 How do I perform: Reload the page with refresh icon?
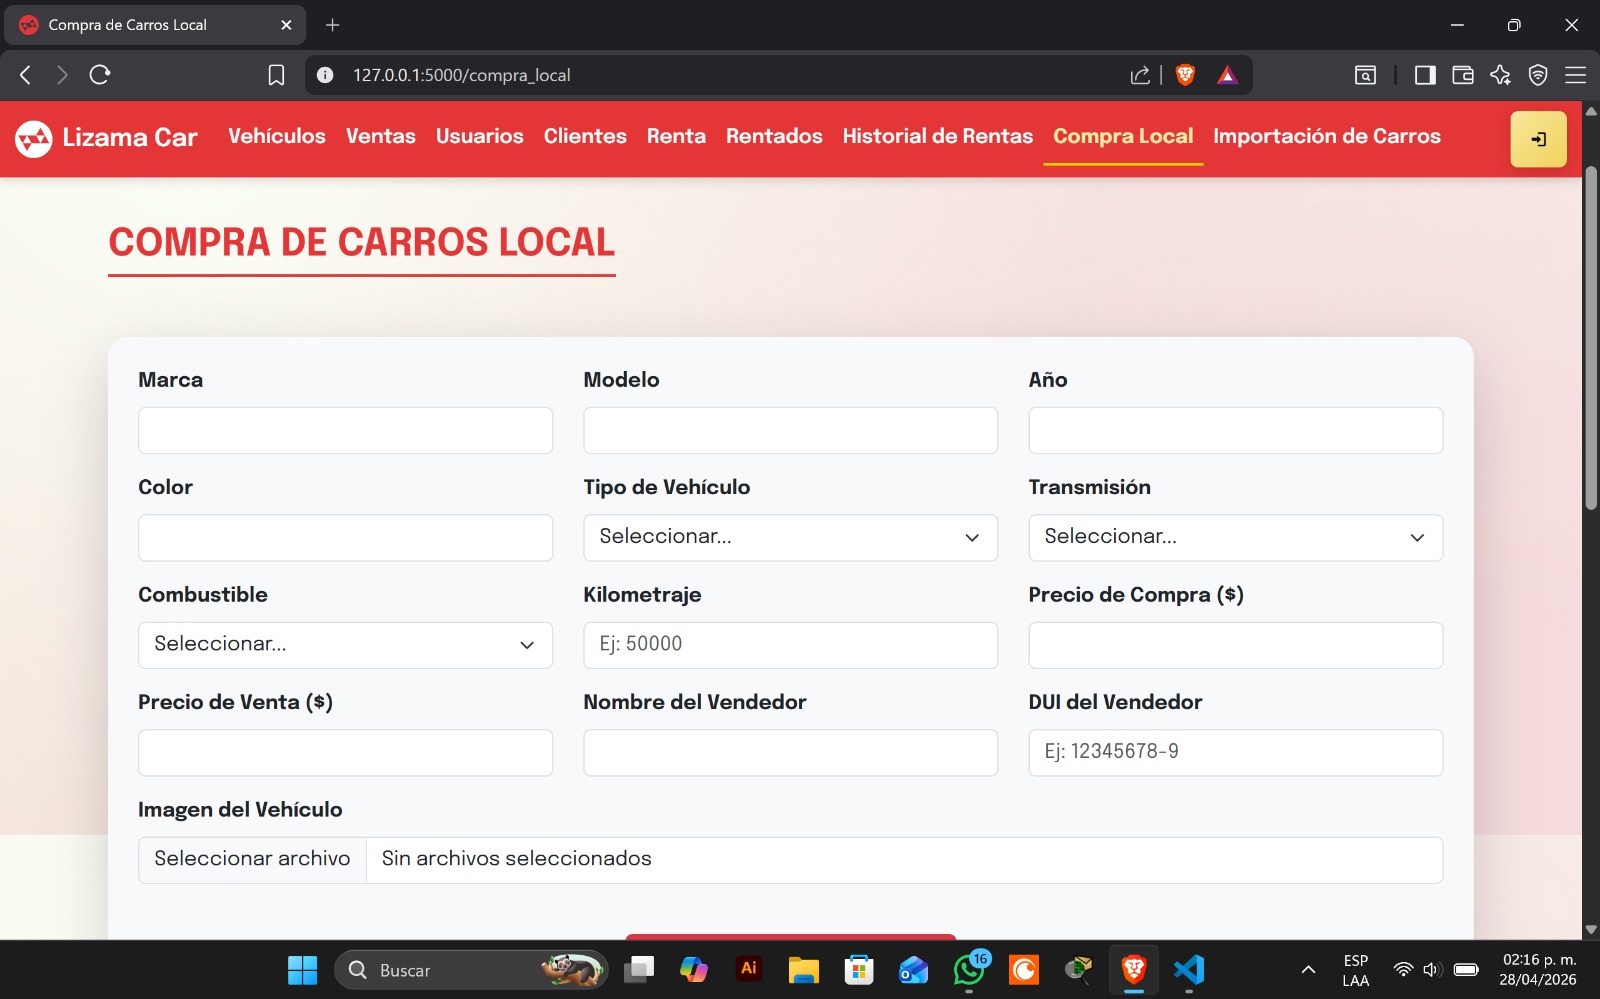click(x=100, y=75)
